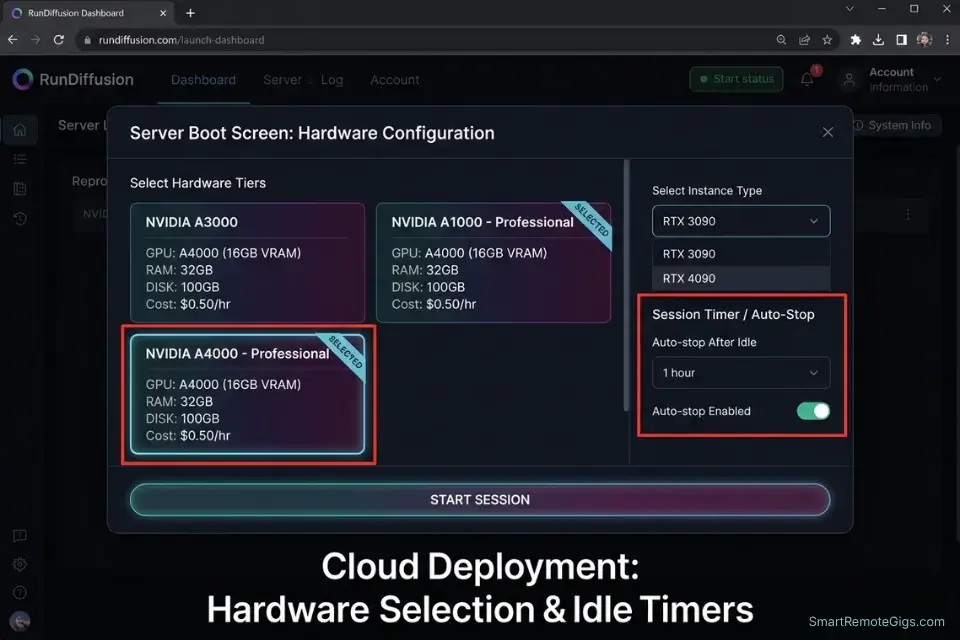Switch to the Account tab
The height and width of the screenshot is (640, 960).
pos(394,80)
